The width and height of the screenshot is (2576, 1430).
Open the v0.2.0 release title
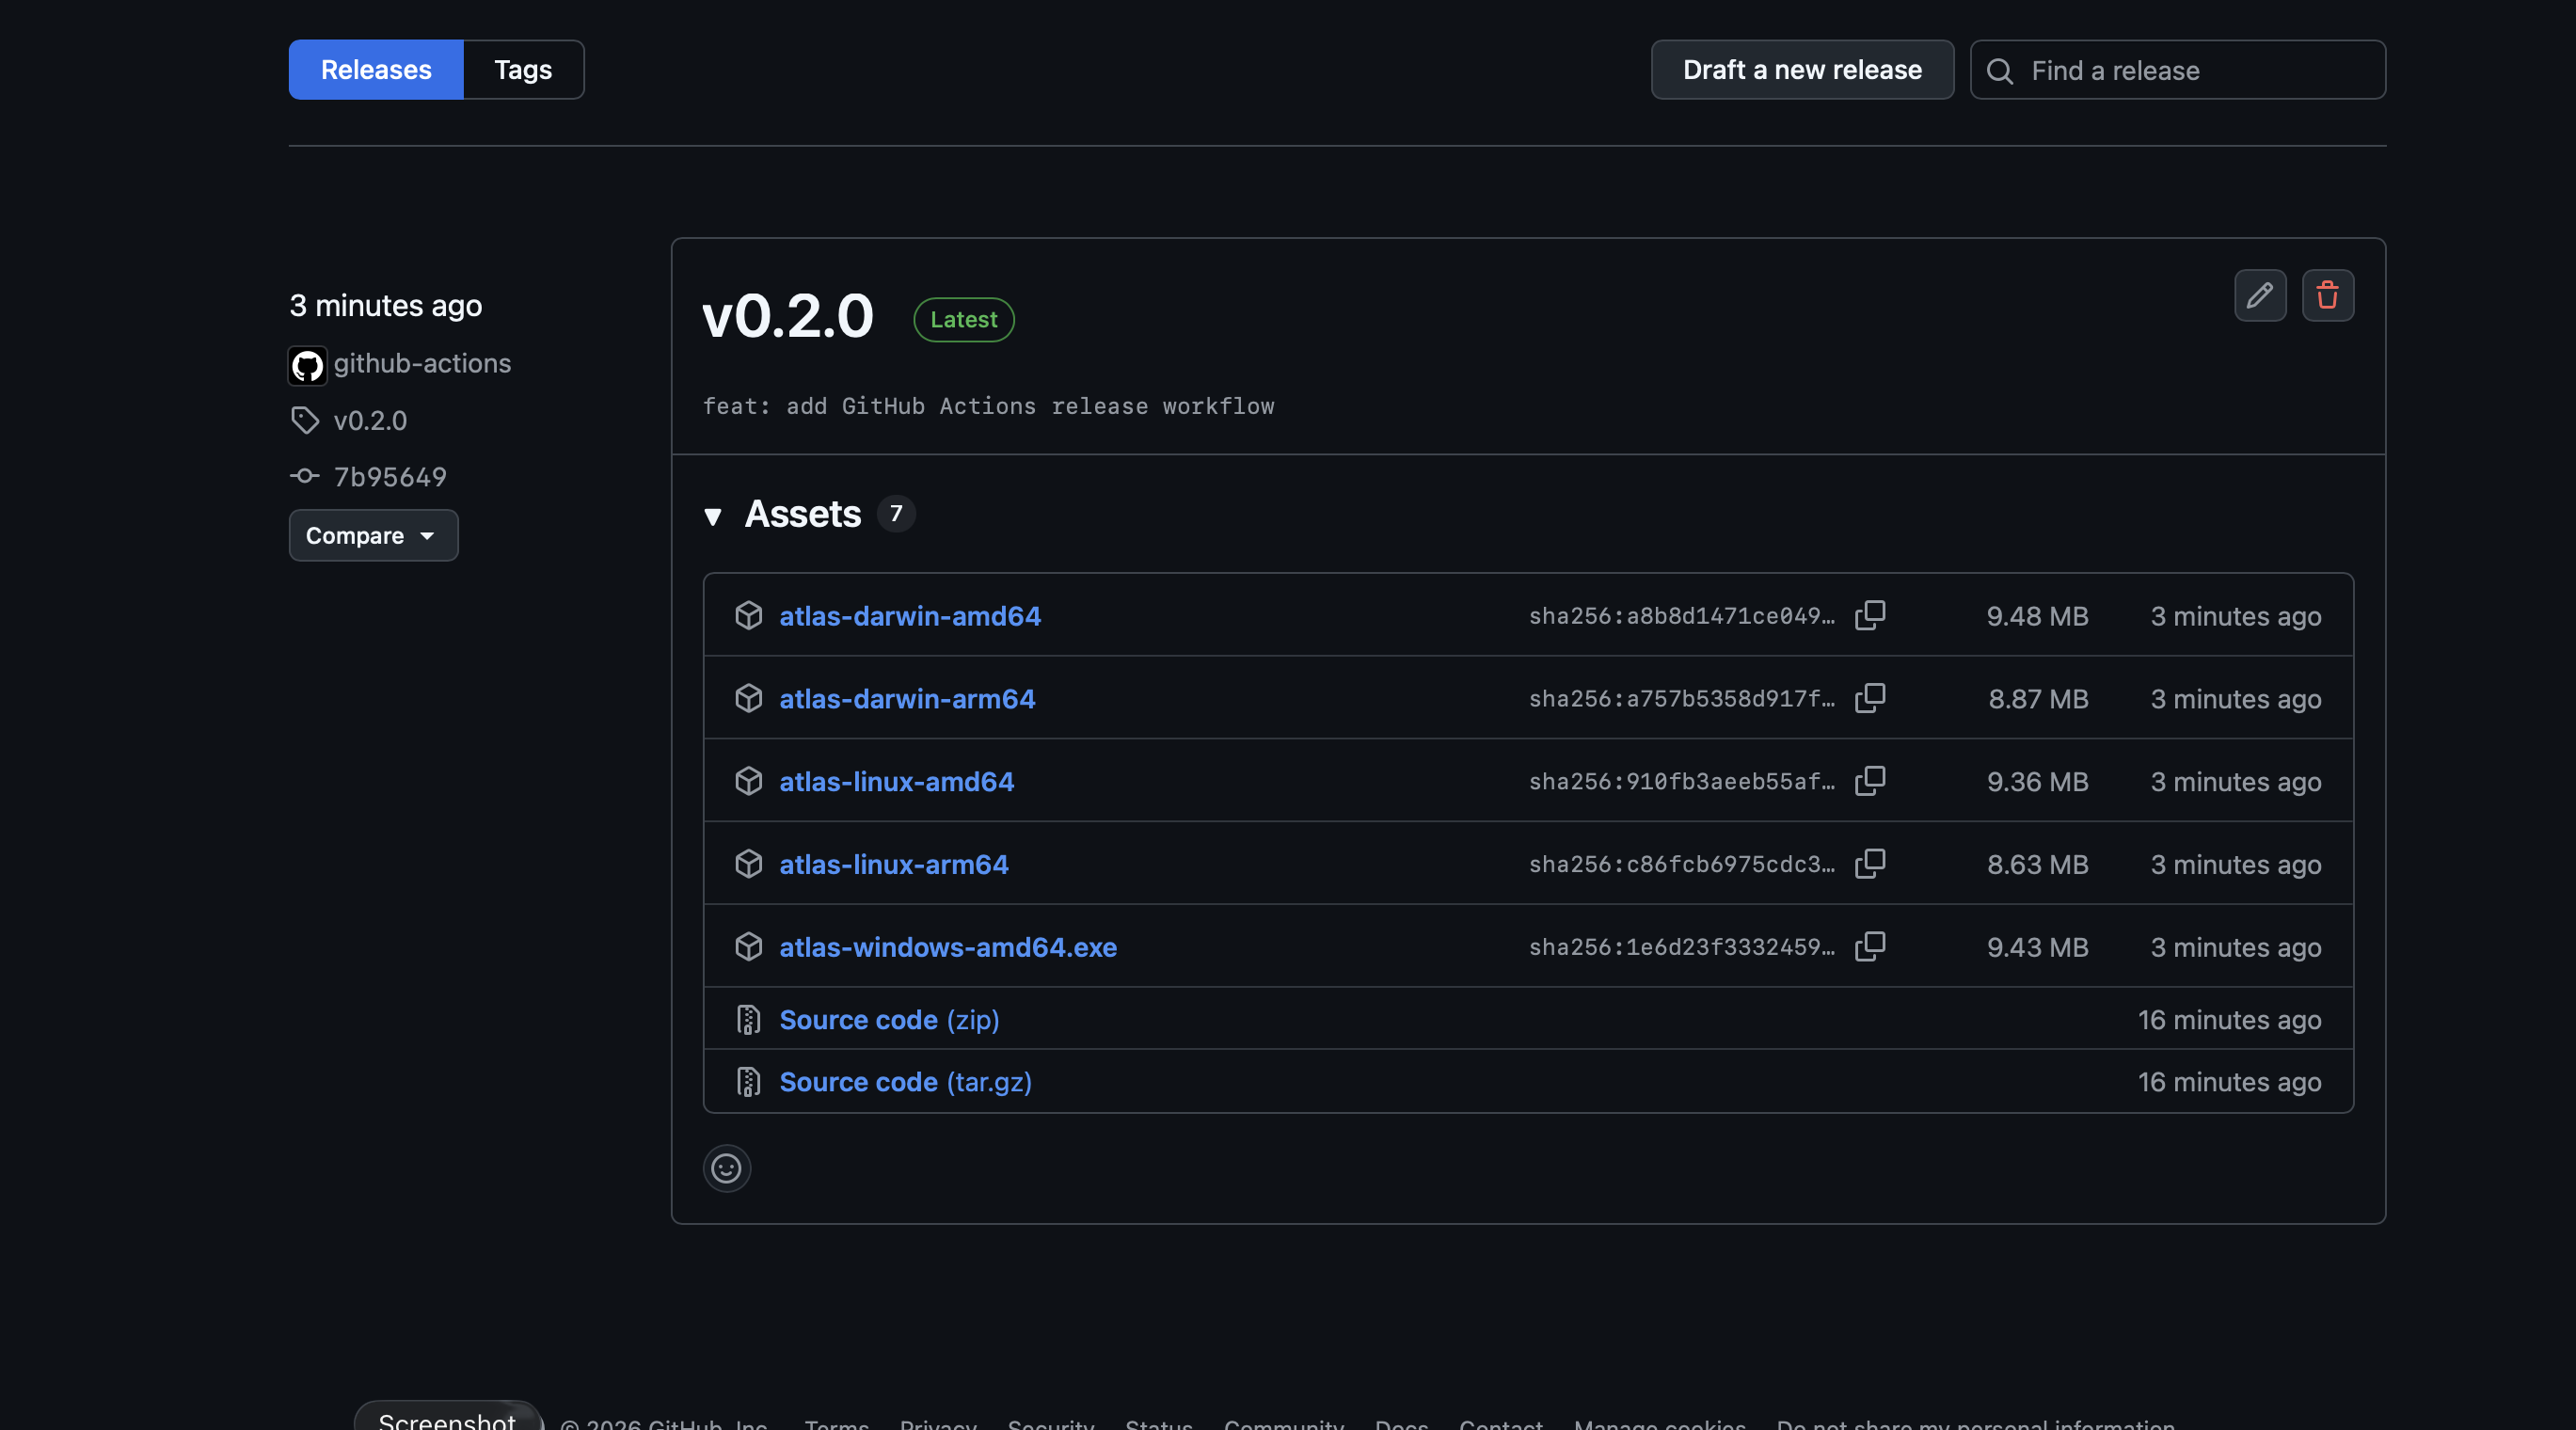tap(788, 317)
